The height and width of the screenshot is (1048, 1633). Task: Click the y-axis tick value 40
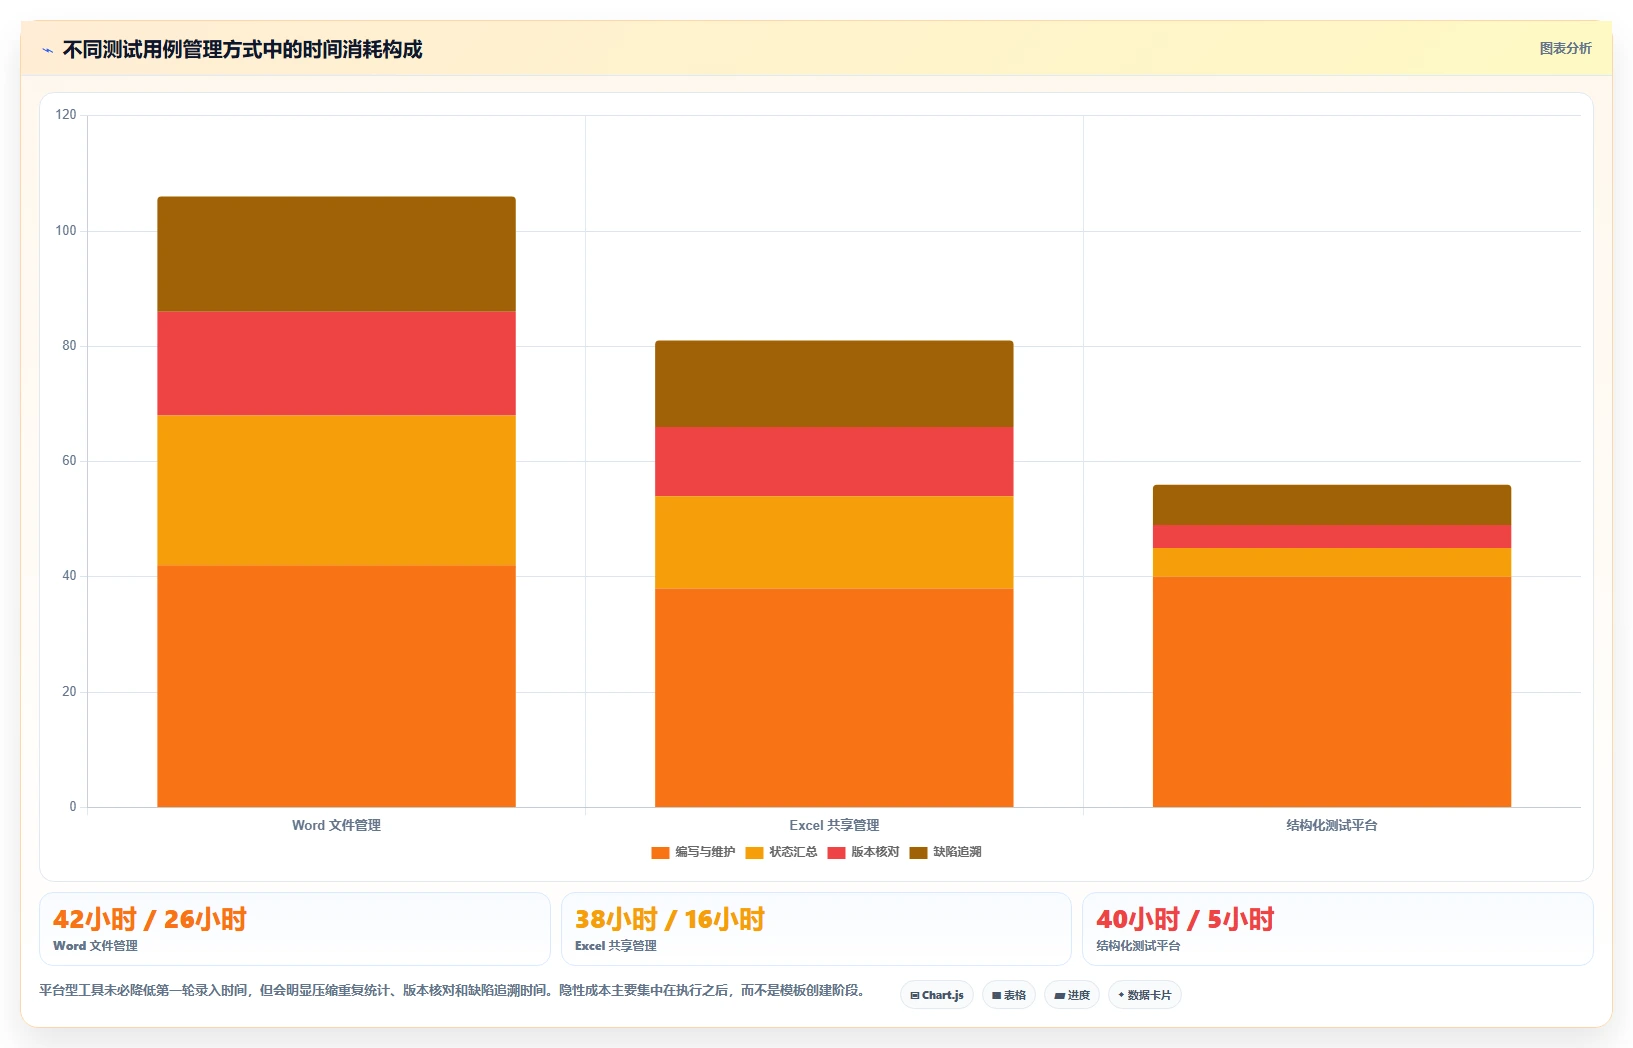[69, 576]
